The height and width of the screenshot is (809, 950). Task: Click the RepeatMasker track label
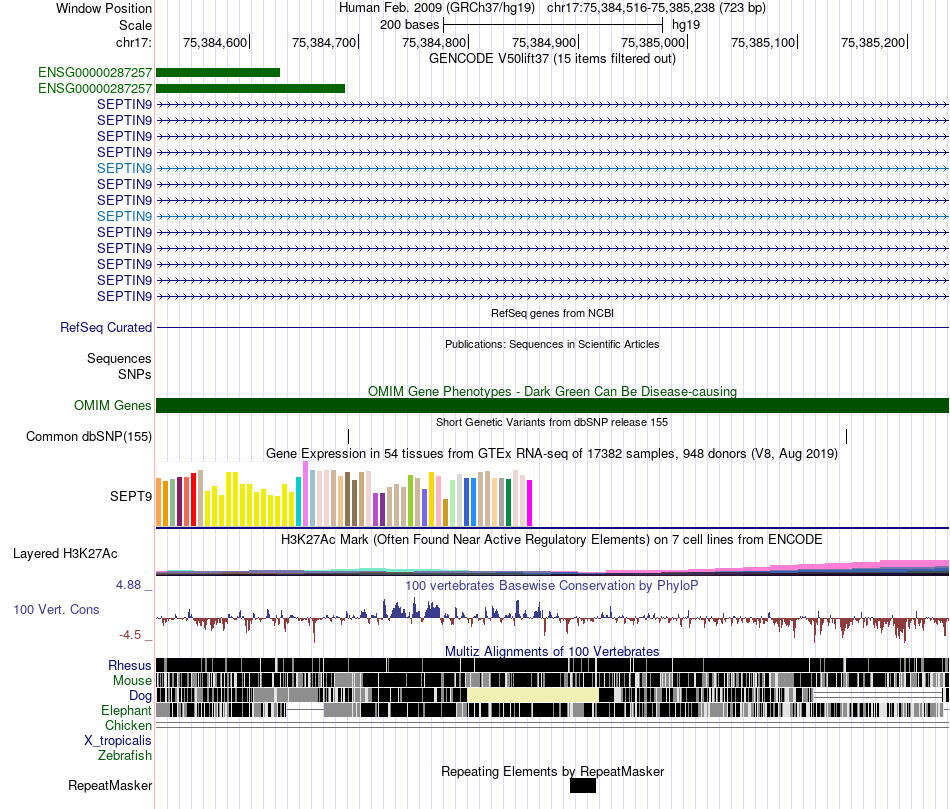(x=110, y=785)
